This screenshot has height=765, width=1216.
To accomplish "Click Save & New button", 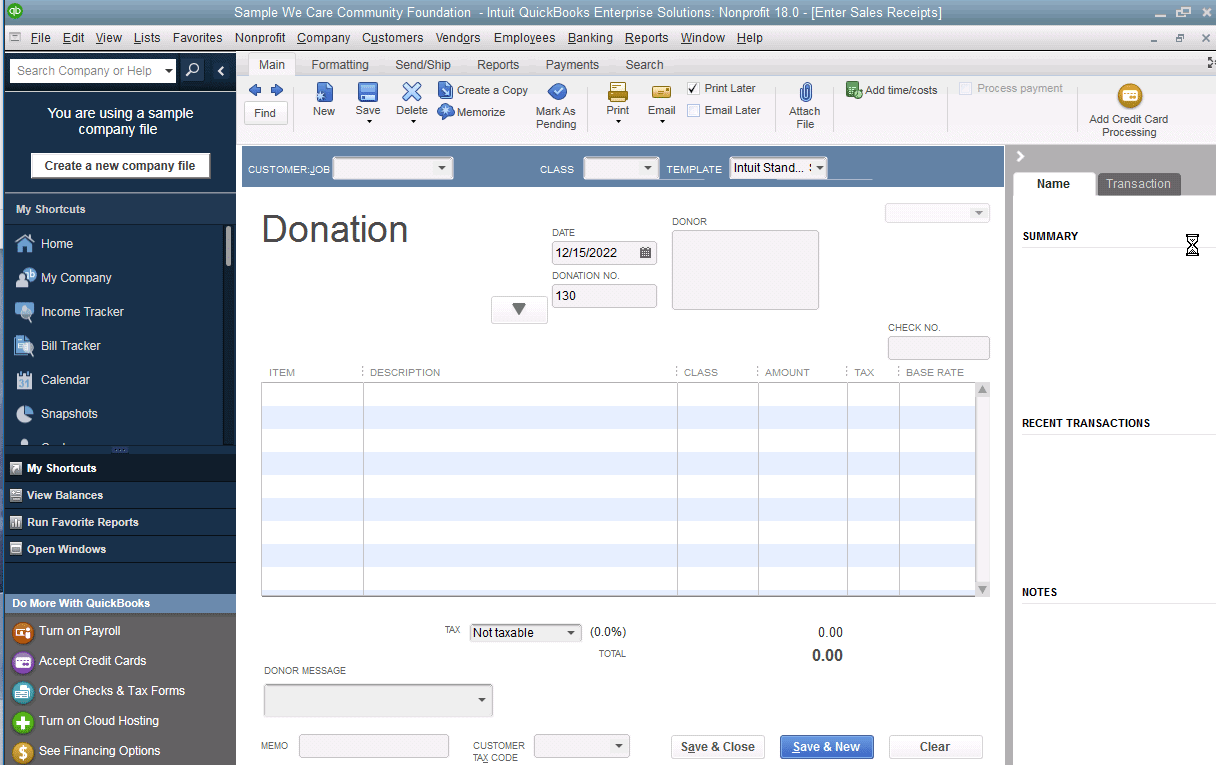I will coord(826,747).
